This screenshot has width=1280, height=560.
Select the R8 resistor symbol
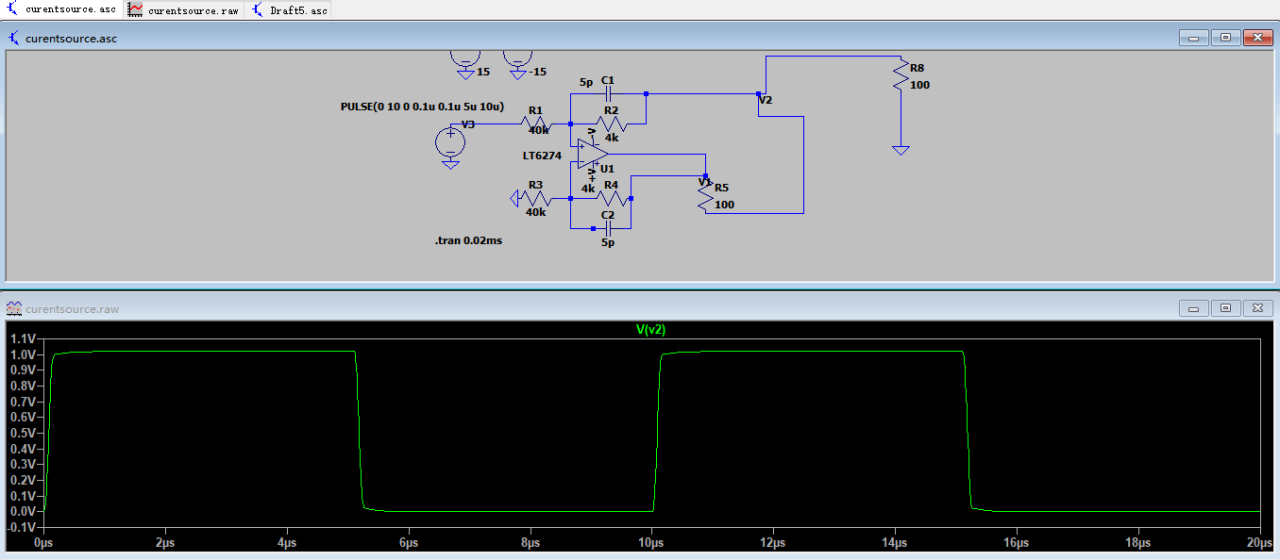tap(901, 76)
